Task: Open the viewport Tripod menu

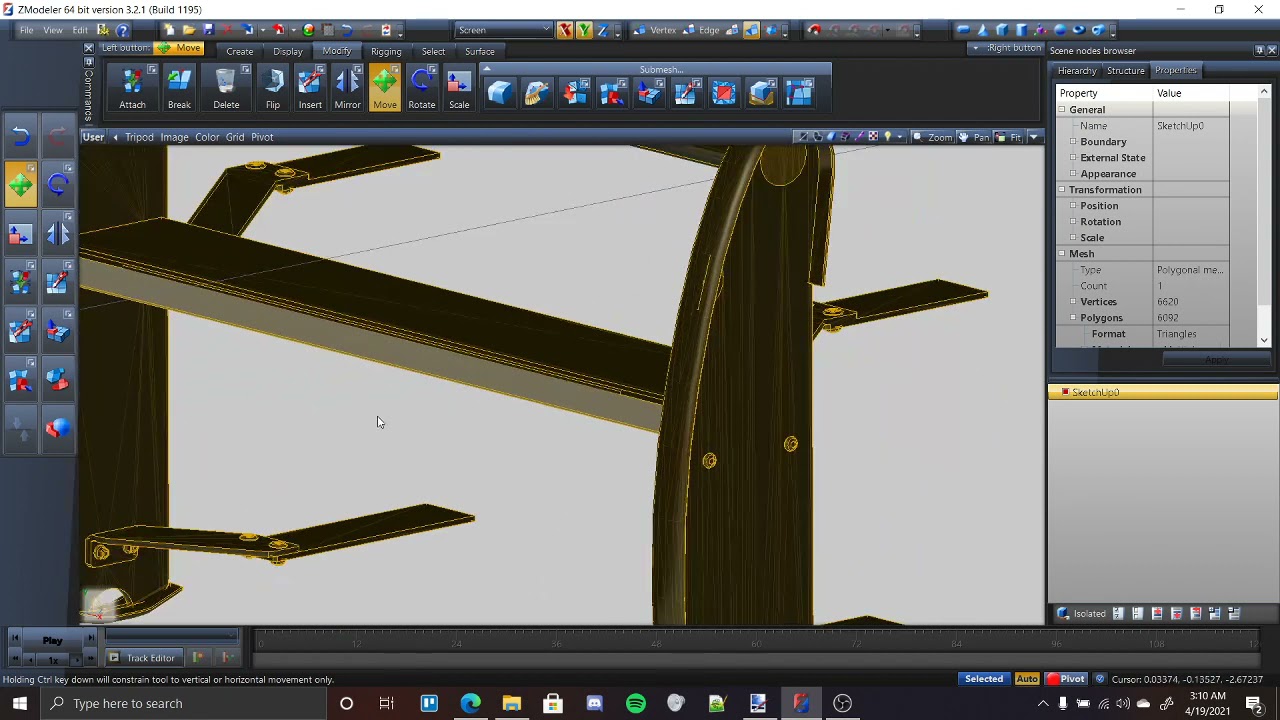Action: click(x=139, y=137)
